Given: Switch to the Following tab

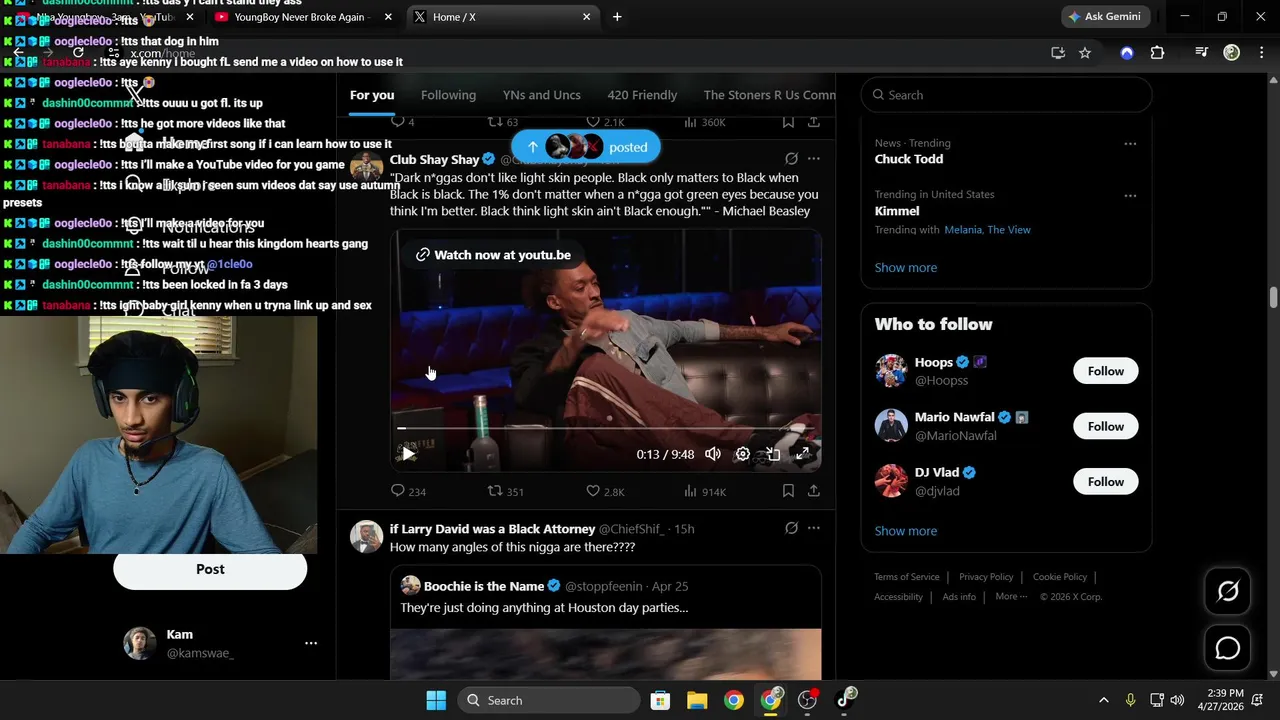Looking at the screenshot, I should point(448,95).
